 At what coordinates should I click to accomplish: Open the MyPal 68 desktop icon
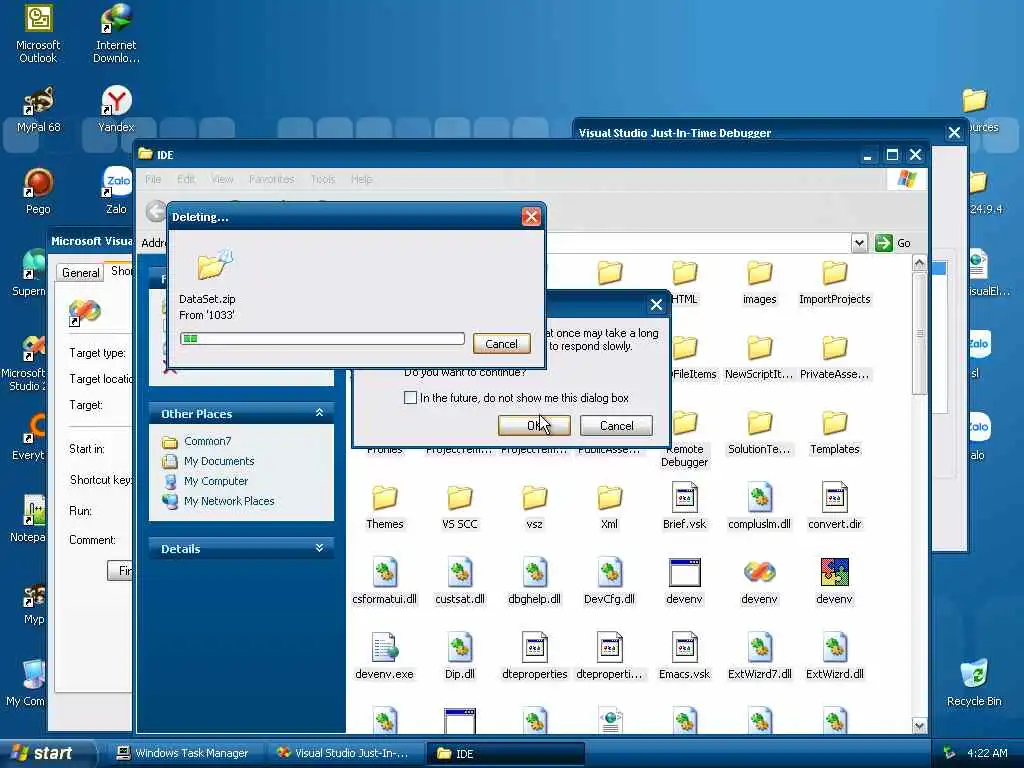38,110
